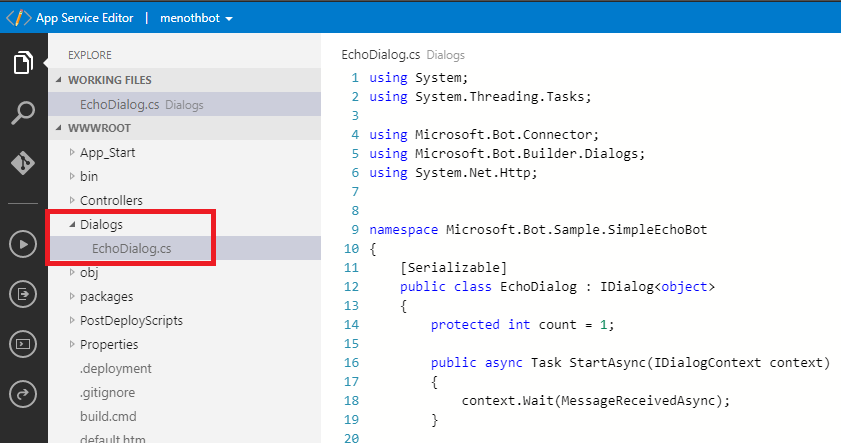The width and height of the screenshot is (841, 443).
Task: Click the EXPLORE panel heading
Action: [90, 55]
